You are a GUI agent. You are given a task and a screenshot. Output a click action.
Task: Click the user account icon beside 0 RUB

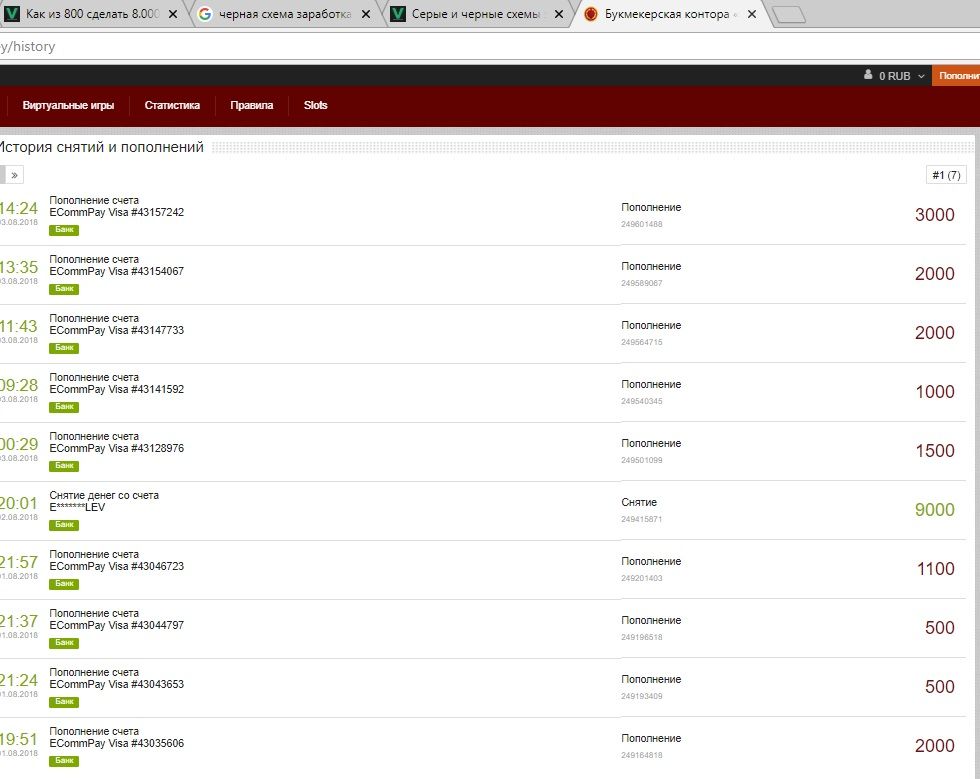(868, 76)
